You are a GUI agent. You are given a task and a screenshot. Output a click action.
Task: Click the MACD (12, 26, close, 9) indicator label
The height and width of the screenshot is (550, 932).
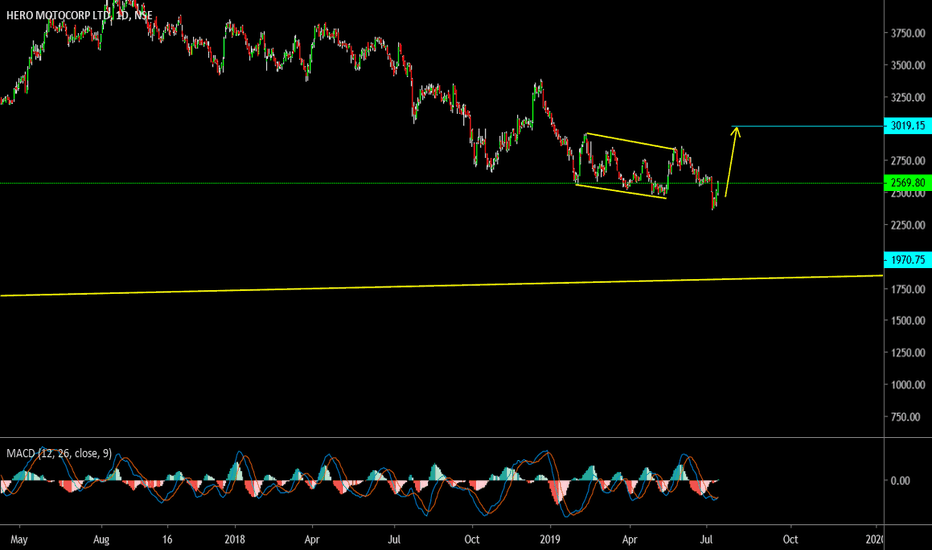(x=59, y=454)
